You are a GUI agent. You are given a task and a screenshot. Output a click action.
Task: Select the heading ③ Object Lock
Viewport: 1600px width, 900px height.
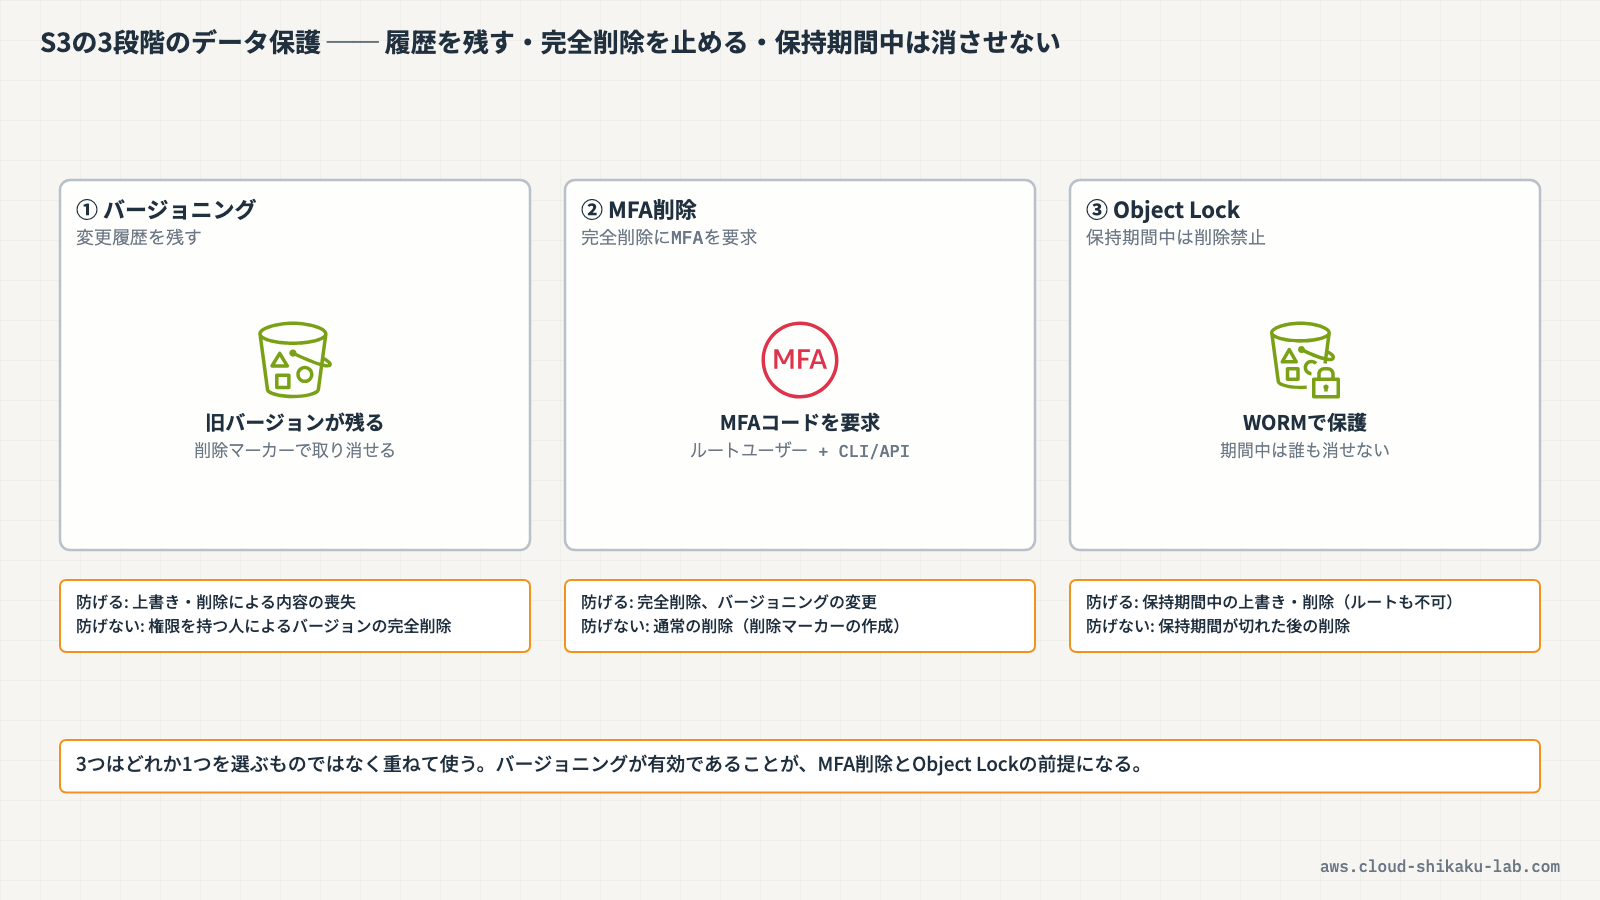(x=1163, y=210)
